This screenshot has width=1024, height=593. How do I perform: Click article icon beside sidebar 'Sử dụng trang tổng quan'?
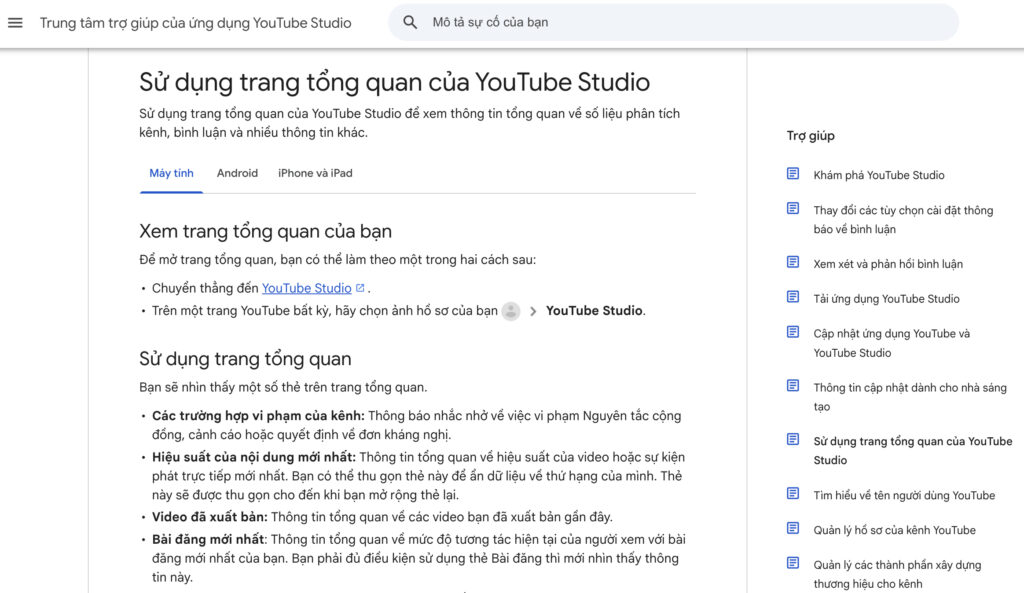point(793,440)
